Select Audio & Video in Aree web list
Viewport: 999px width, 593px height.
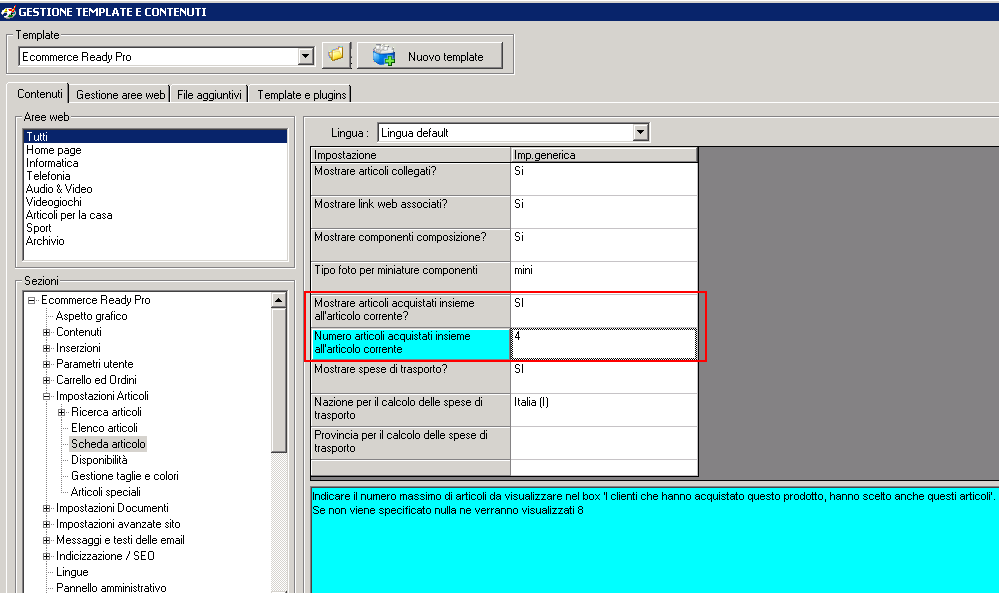pyautogui.click(x=59, y=189)
